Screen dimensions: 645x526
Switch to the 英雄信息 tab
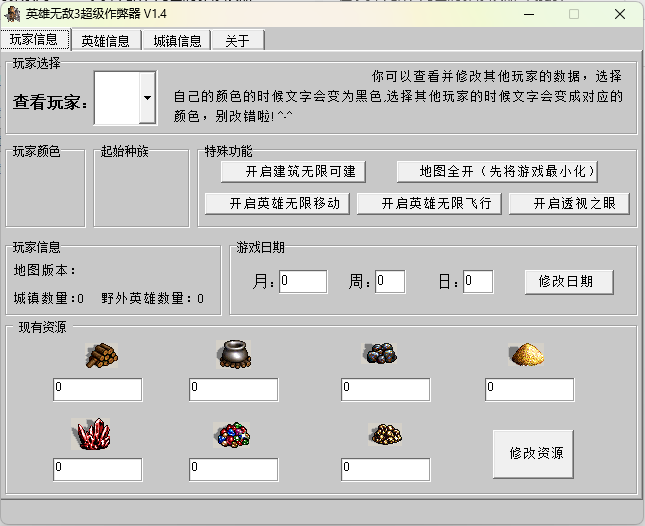click(105, 41)
